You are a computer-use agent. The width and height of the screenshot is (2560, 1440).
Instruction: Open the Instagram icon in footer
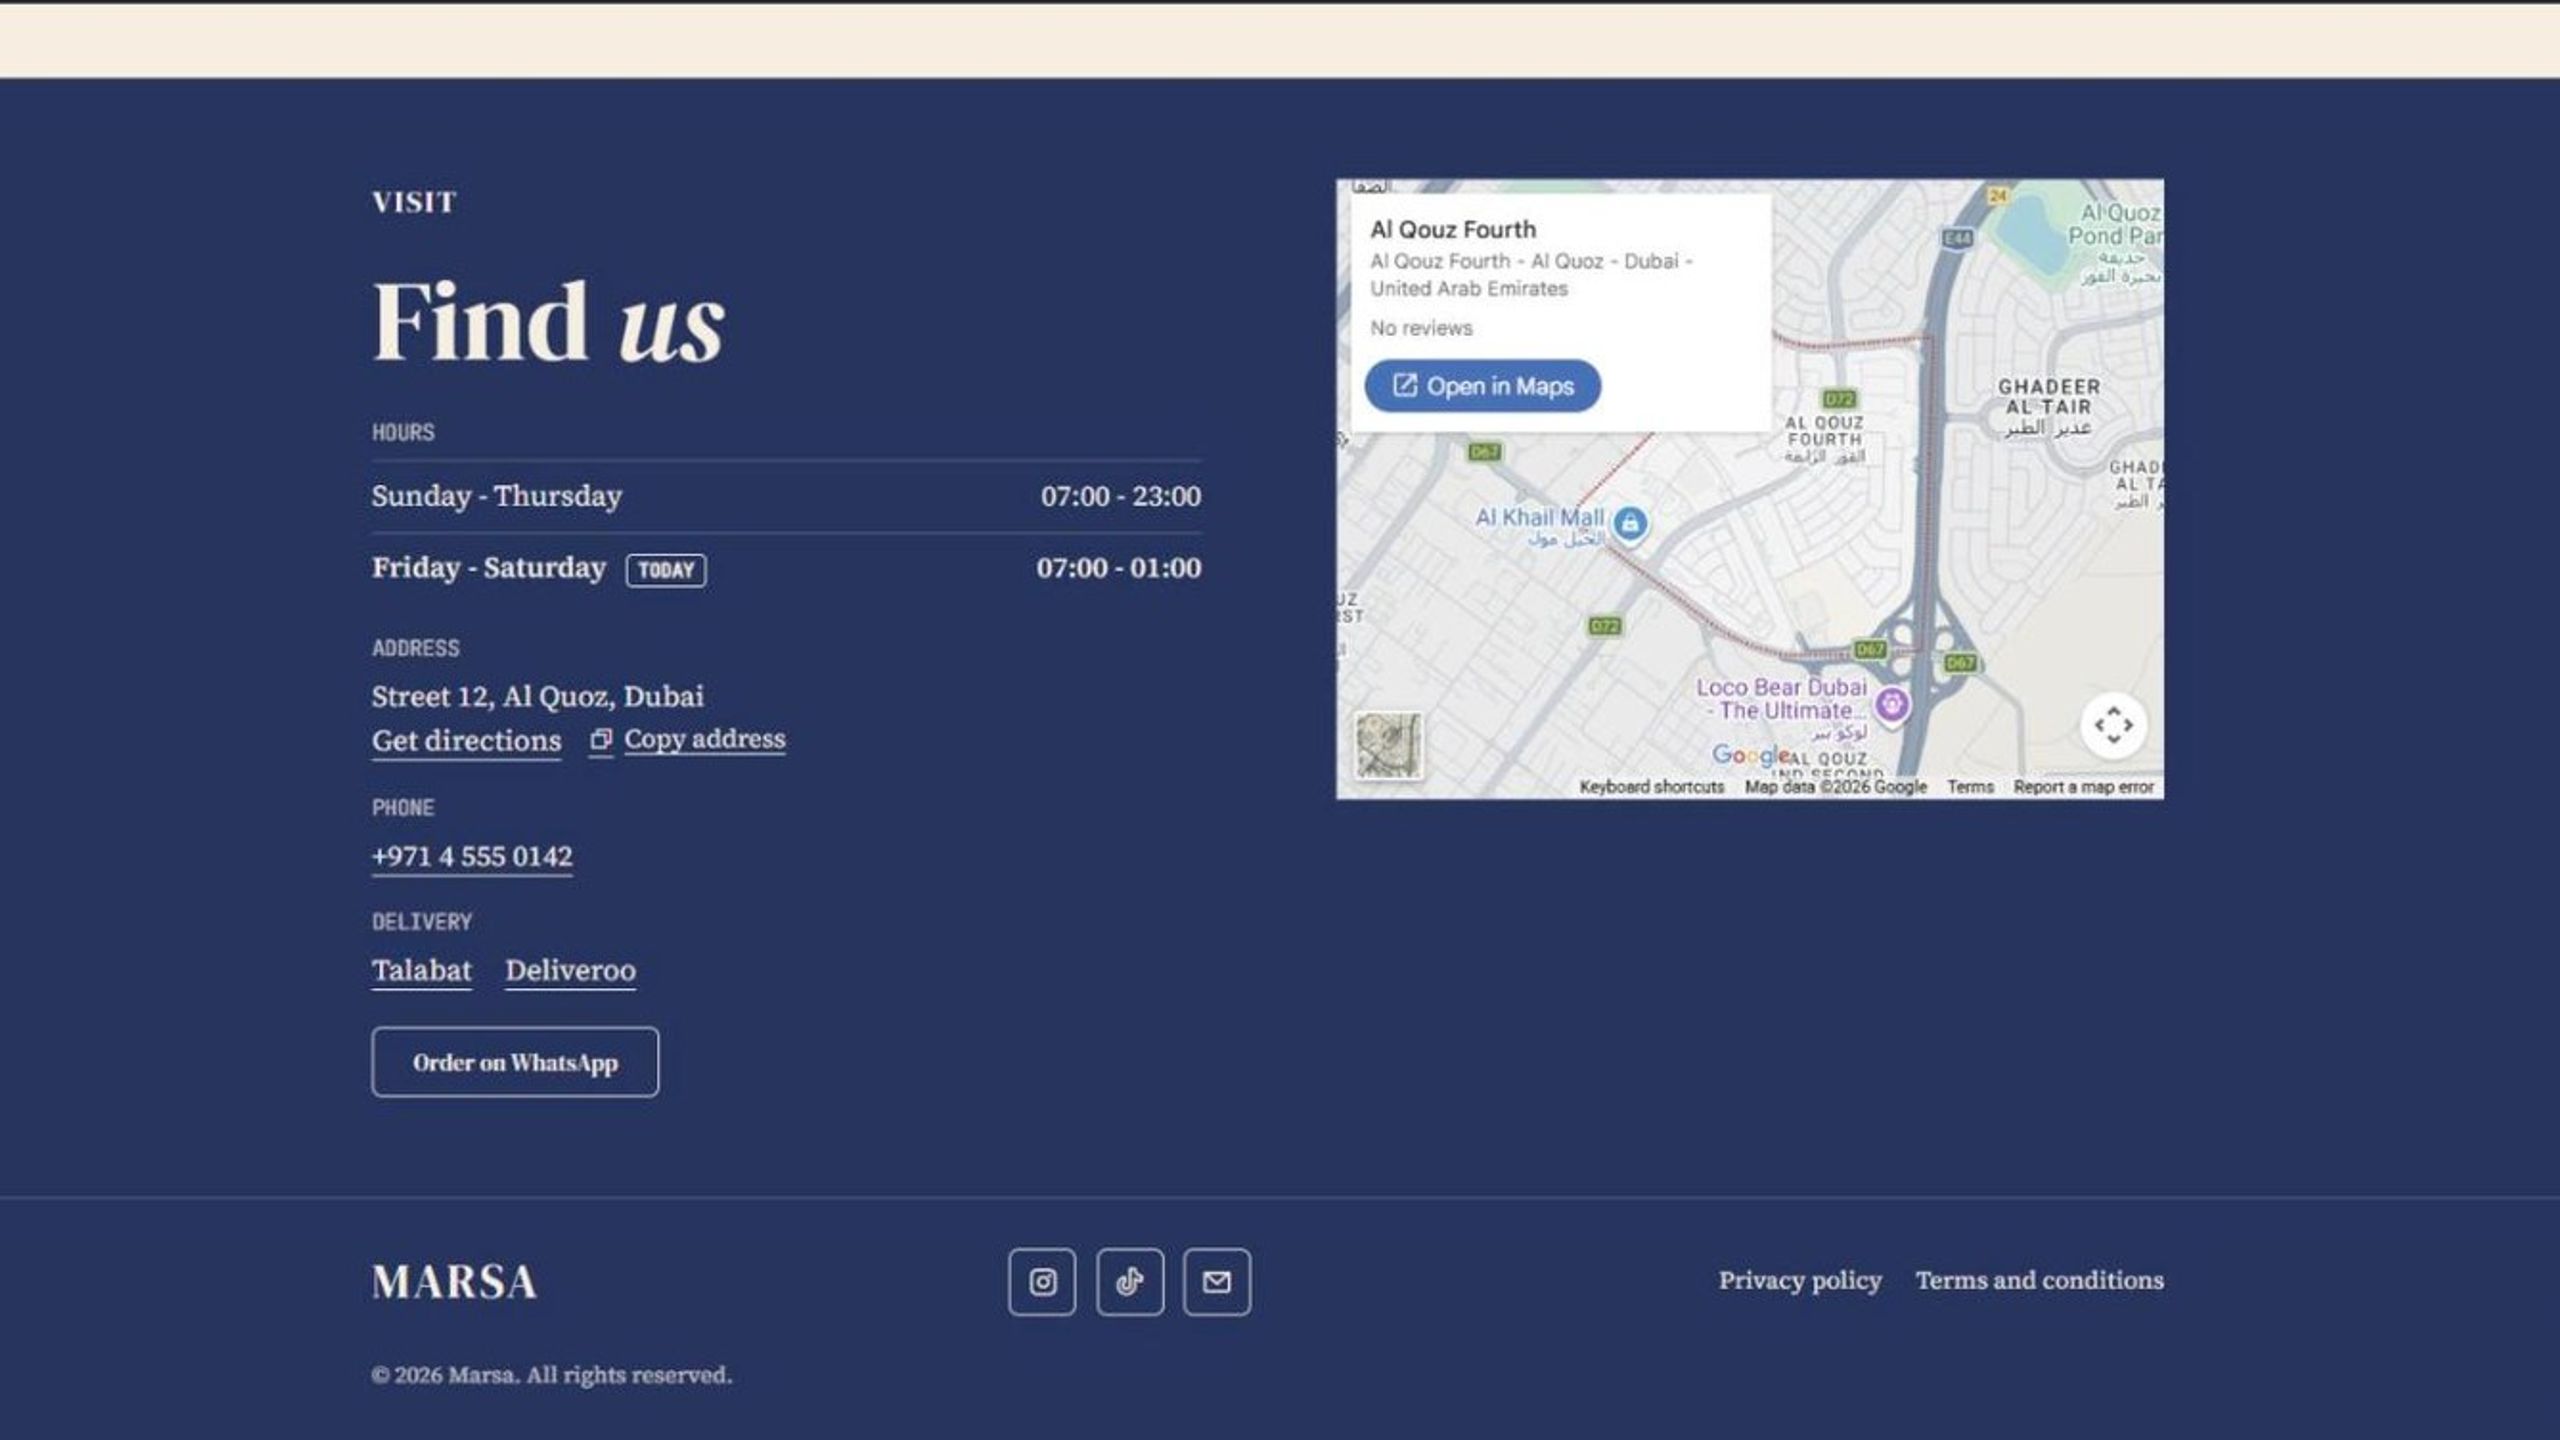coord(1042,1282)
